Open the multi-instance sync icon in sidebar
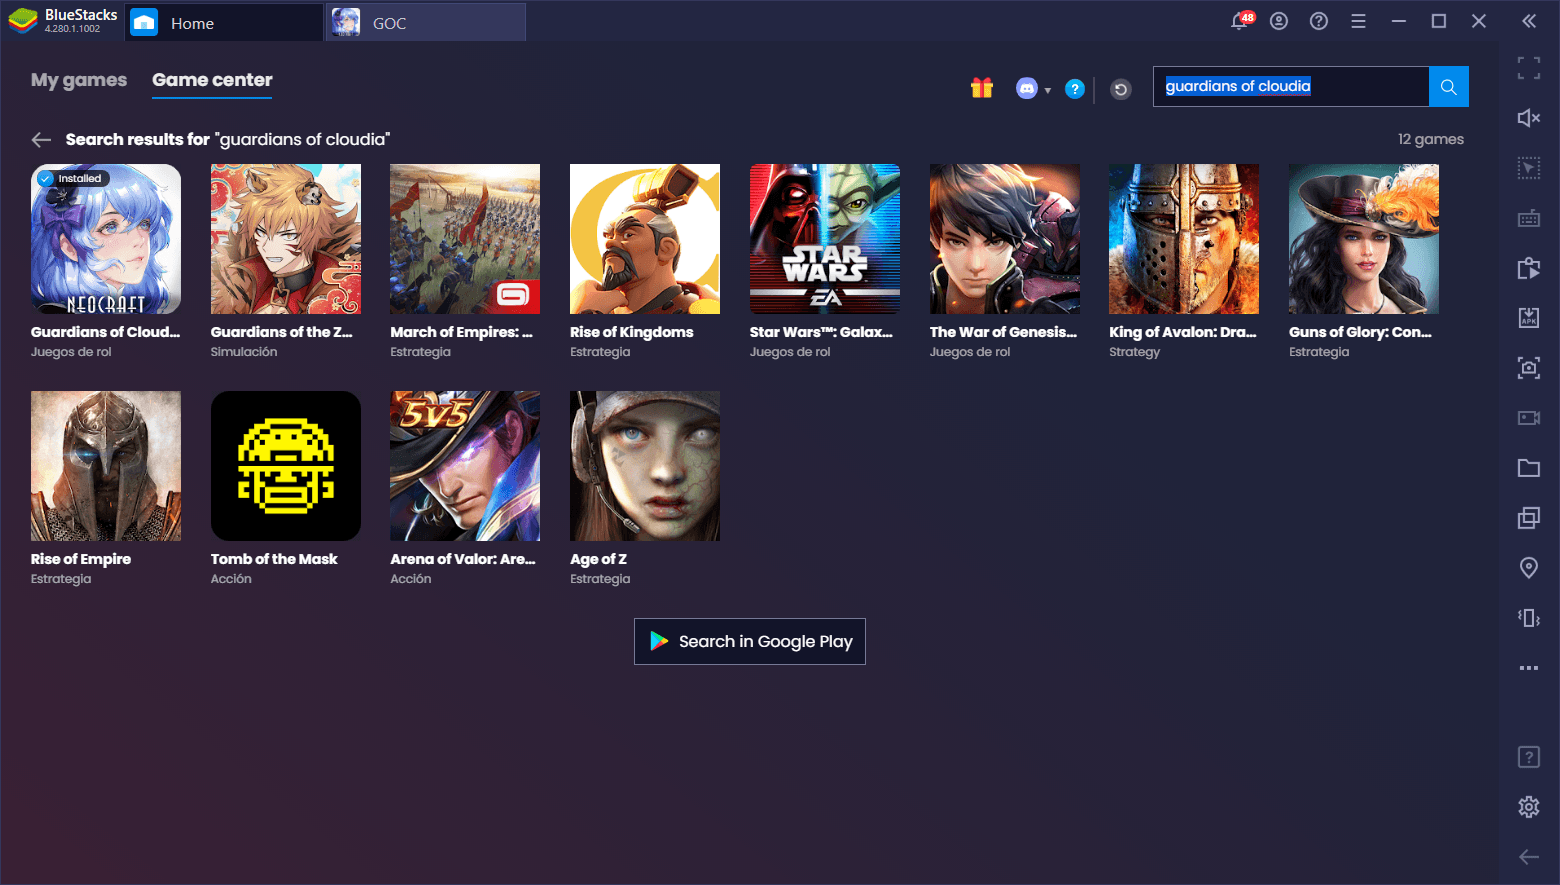Image resolution: width=1560 pixels, height=885 pixels. pyautogui.click(x=1529, y=268)
